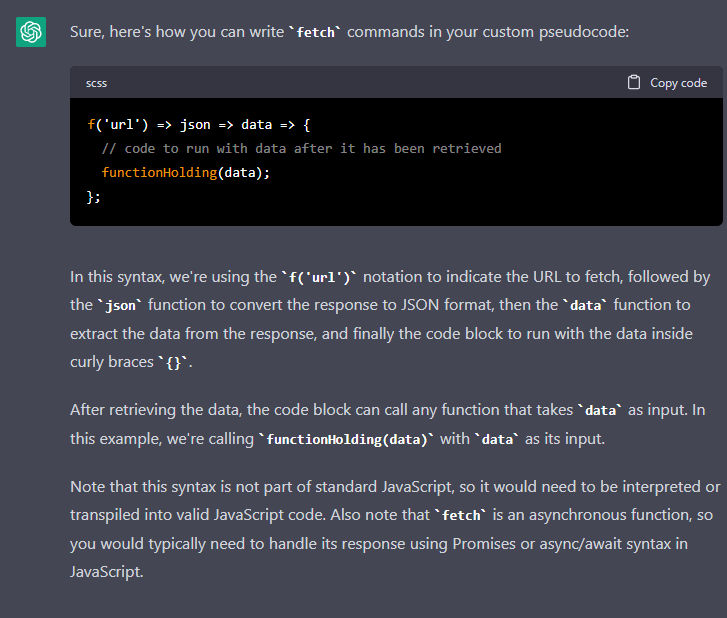The width and height of the screenshot is (727, 618).
Task: Click the comment line about retrieved data
Action: [301, 149]
